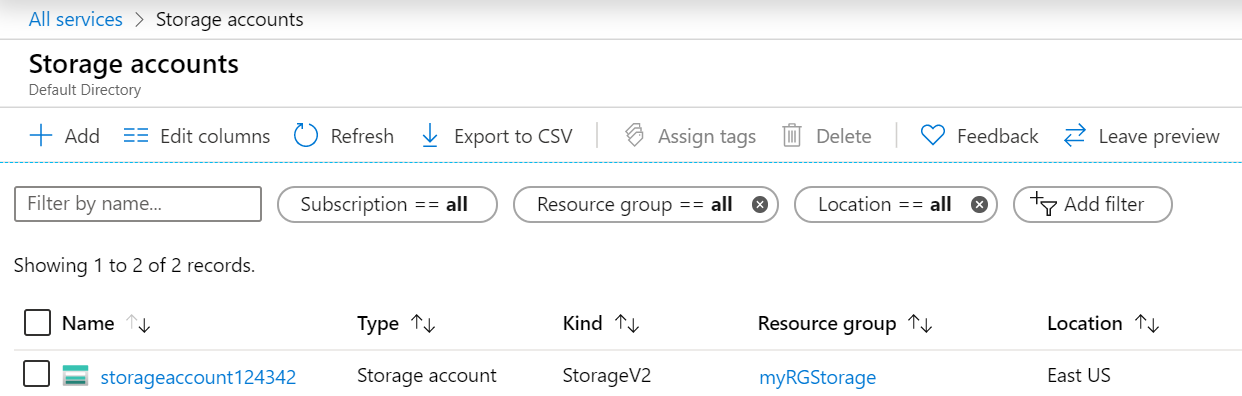
Task: Click the Feedback heart icon
Action: point(933,136)
